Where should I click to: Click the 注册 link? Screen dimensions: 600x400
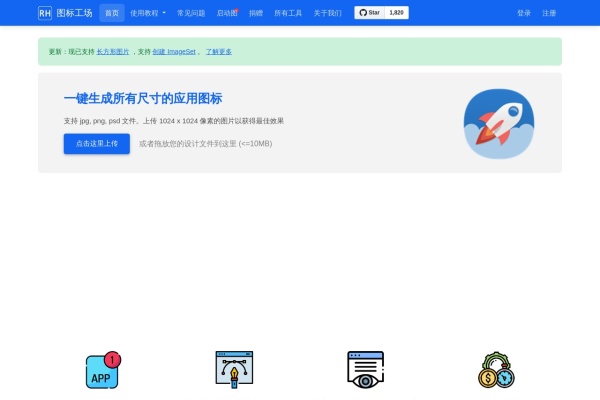click(x=549, y=13)
